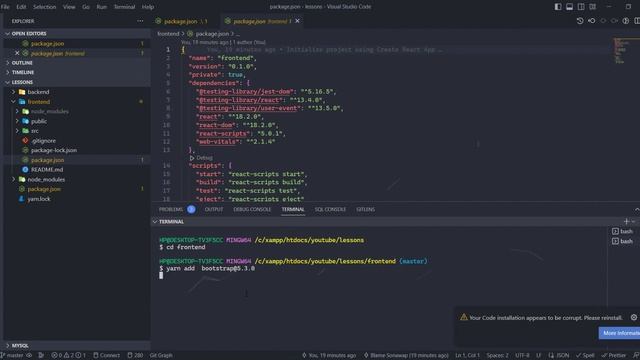Switch to SQL Console tab

coord(330,209)
